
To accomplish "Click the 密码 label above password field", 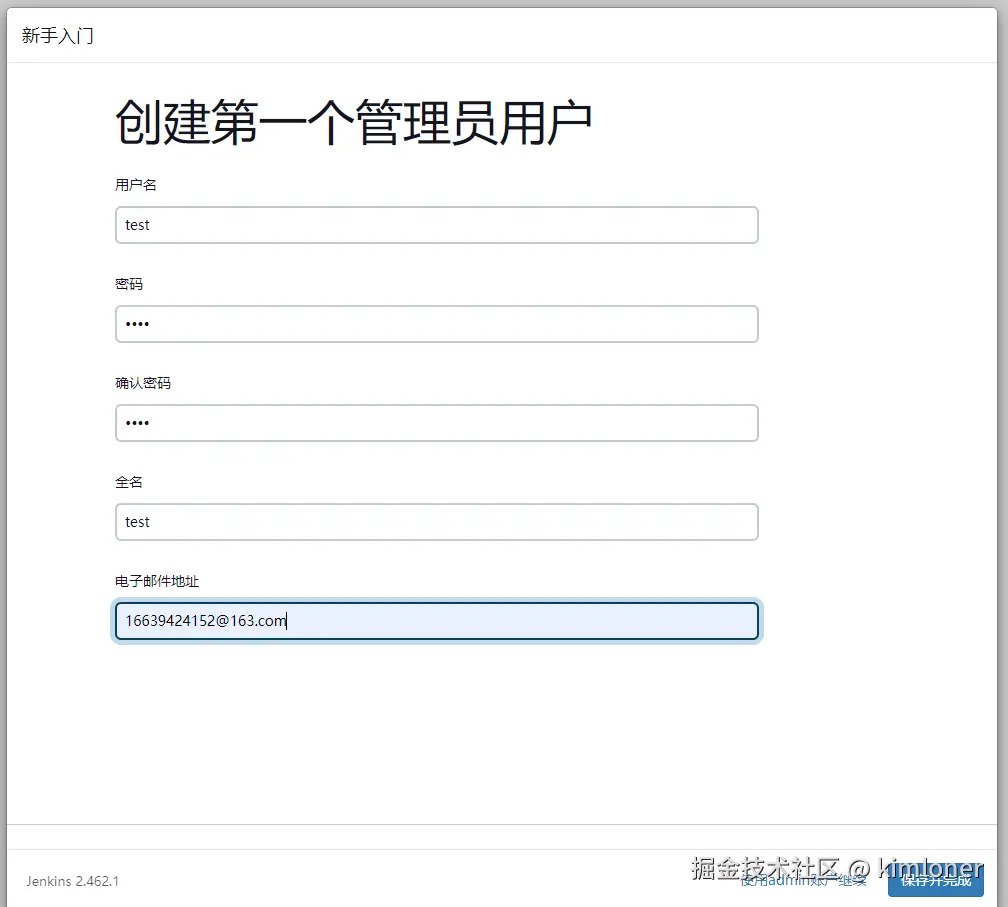I will [x=129, y=284].
